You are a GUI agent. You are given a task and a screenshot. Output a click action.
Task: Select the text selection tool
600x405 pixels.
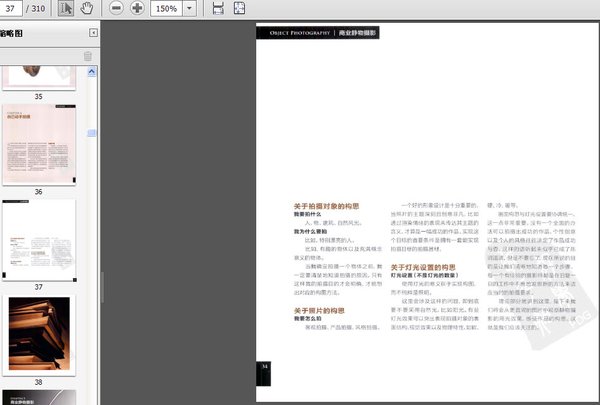coord(66,8)
